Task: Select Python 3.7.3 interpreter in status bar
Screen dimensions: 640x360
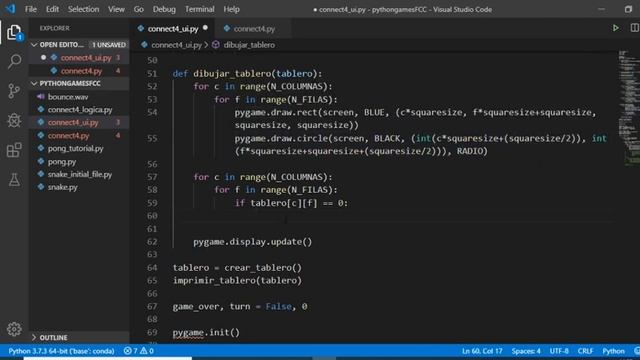Action: pyautogui.click(x=61, y=351)
